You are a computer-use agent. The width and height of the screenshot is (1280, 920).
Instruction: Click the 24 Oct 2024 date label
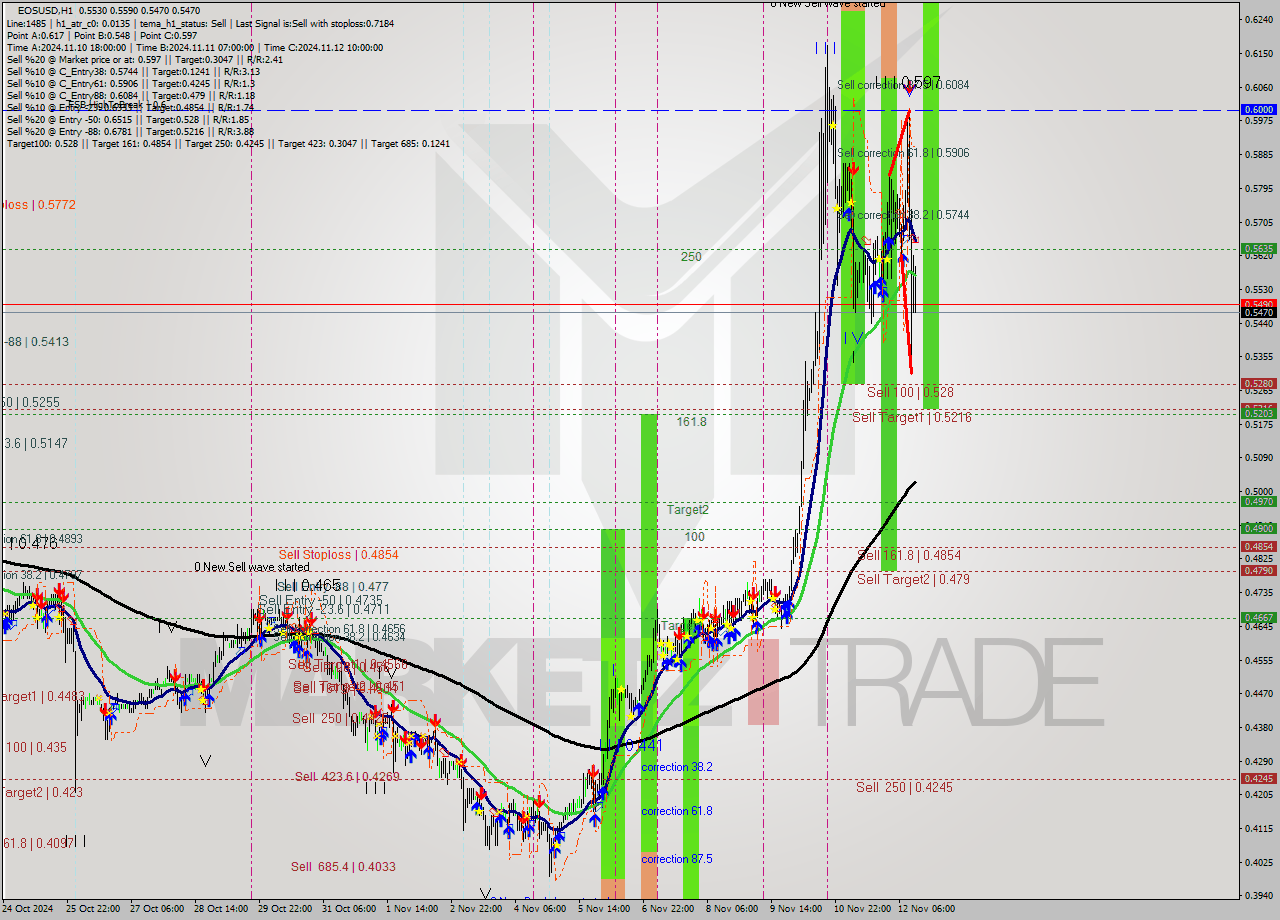tap(27, 909)
